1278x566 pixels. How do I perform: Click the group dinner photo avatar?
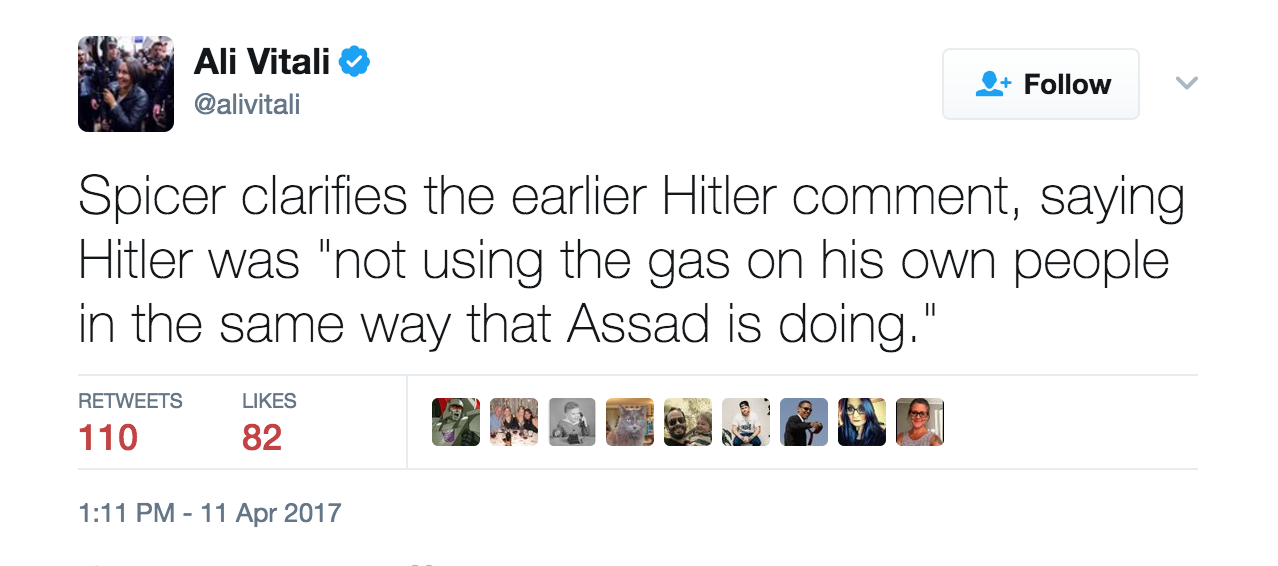tap(514, 422)
